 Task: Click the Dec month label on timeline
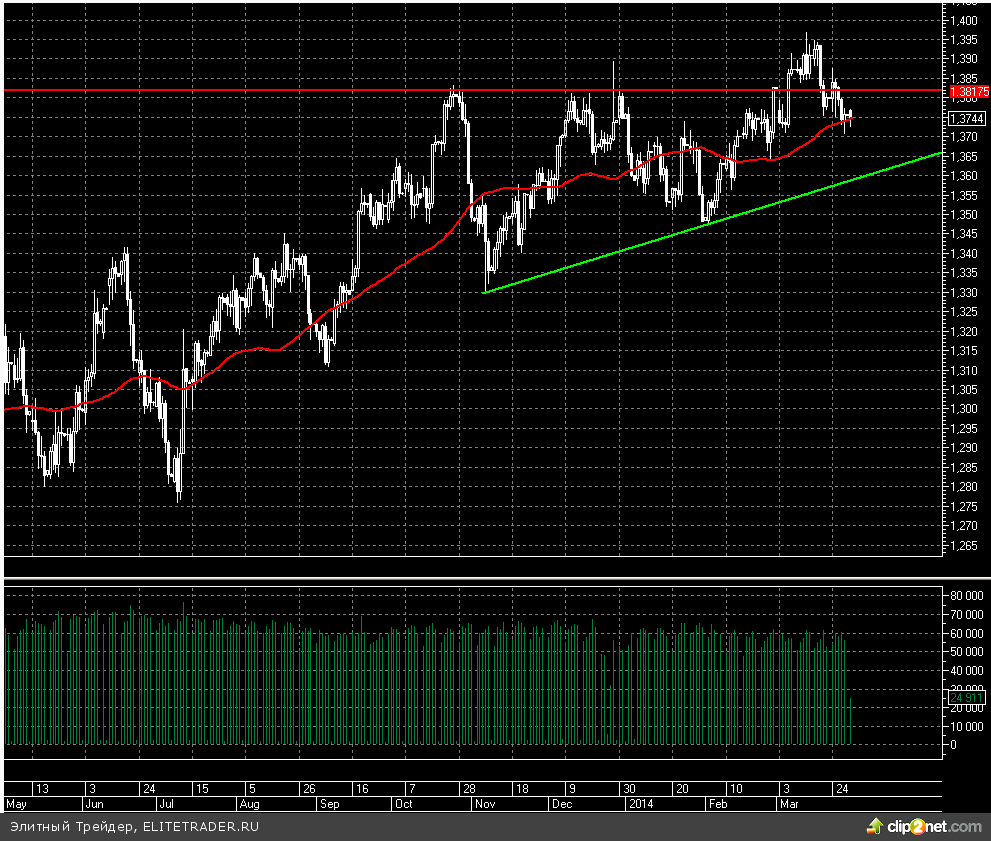coord(562,803)
